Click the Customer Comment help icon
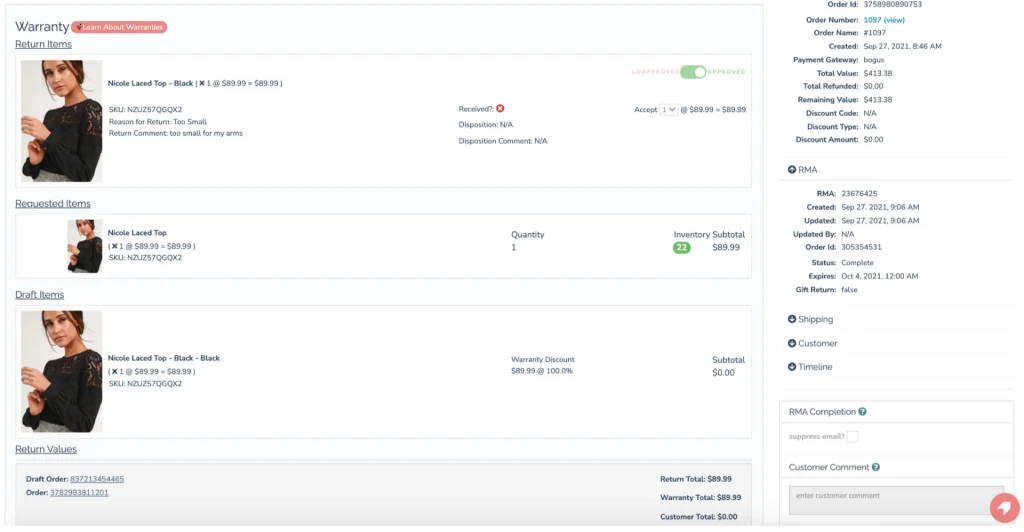The height and width of the screenshot is (532, 1024). tap(875, 467)
